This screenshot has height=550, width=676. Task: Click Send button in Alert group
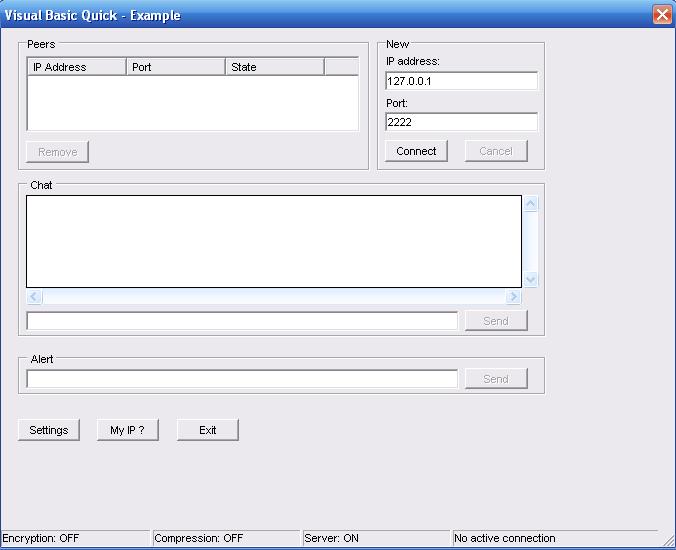[496, 379]
